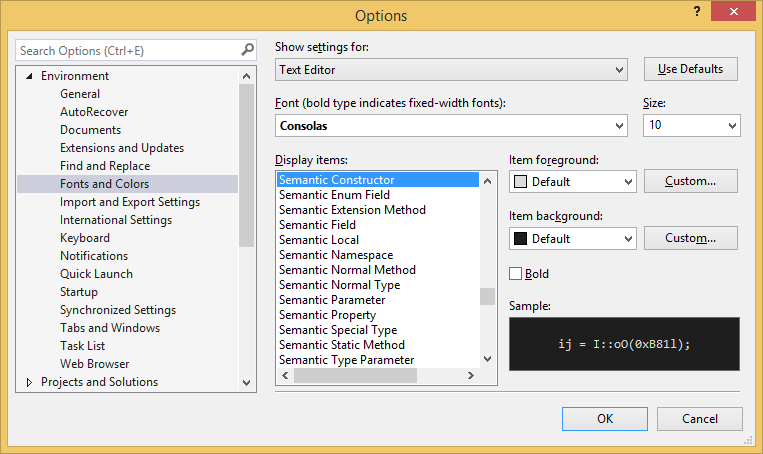Viewport: 763px width, 454px height.
Task: Open the Show settings for dropdown
Action: coord(451,70)
